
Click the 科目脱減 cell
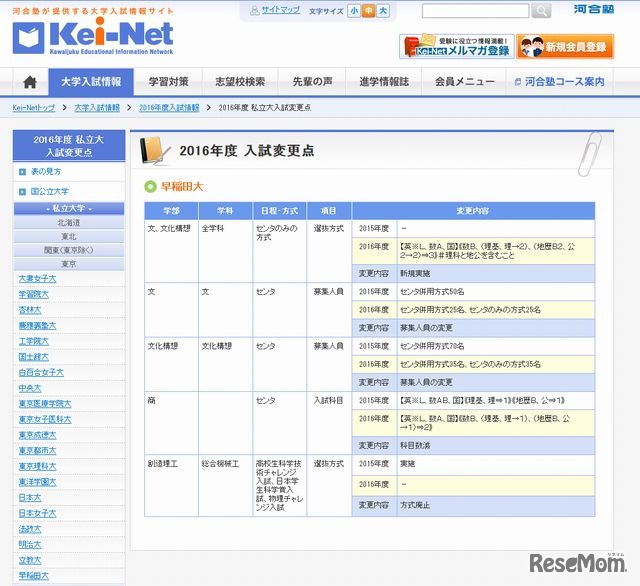click(x=496, y=446)
